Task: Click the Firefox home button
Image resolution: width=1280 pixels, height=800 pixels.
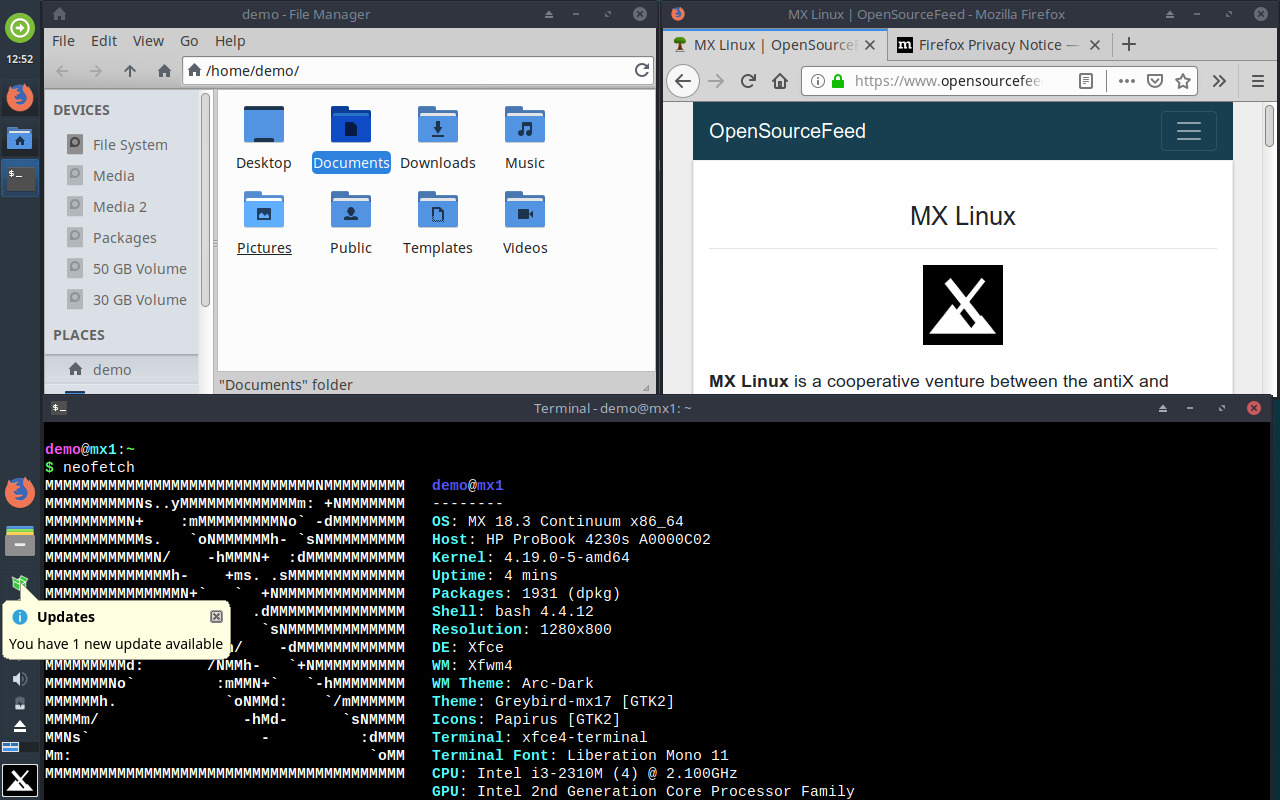Action: (780, 81)
